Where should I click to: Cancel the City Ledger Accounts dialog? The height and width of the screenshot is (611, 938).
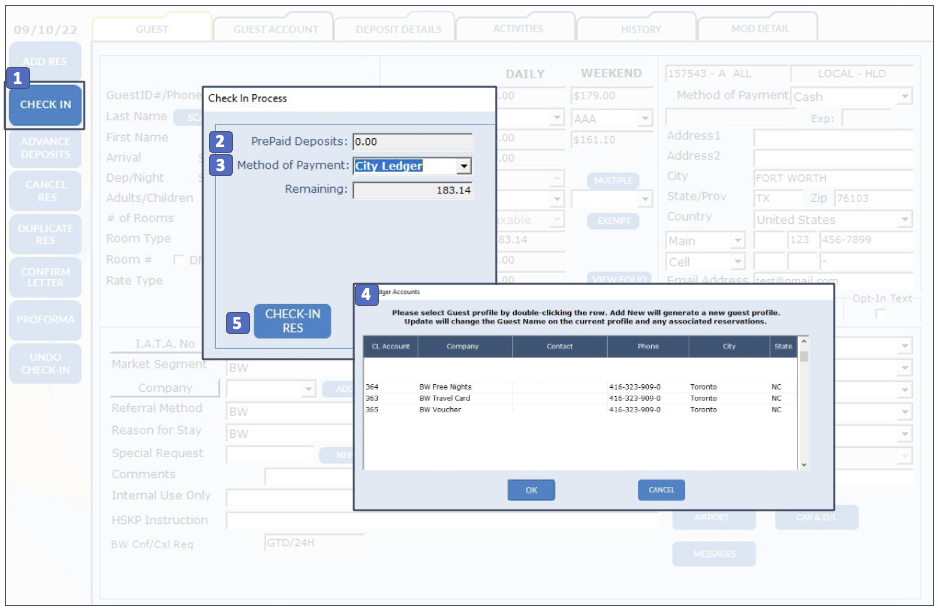tap(661, 490)
